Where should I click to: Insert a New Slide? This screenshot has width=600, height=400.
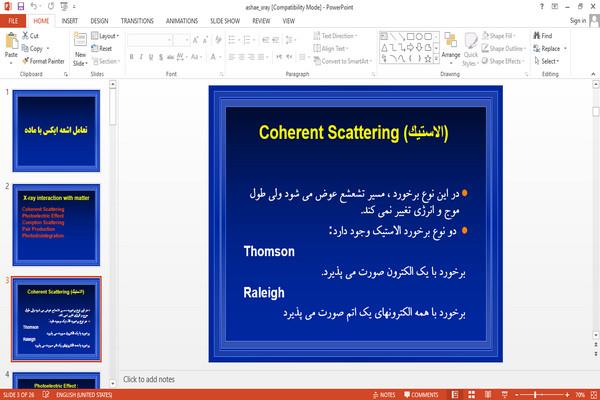80,50
